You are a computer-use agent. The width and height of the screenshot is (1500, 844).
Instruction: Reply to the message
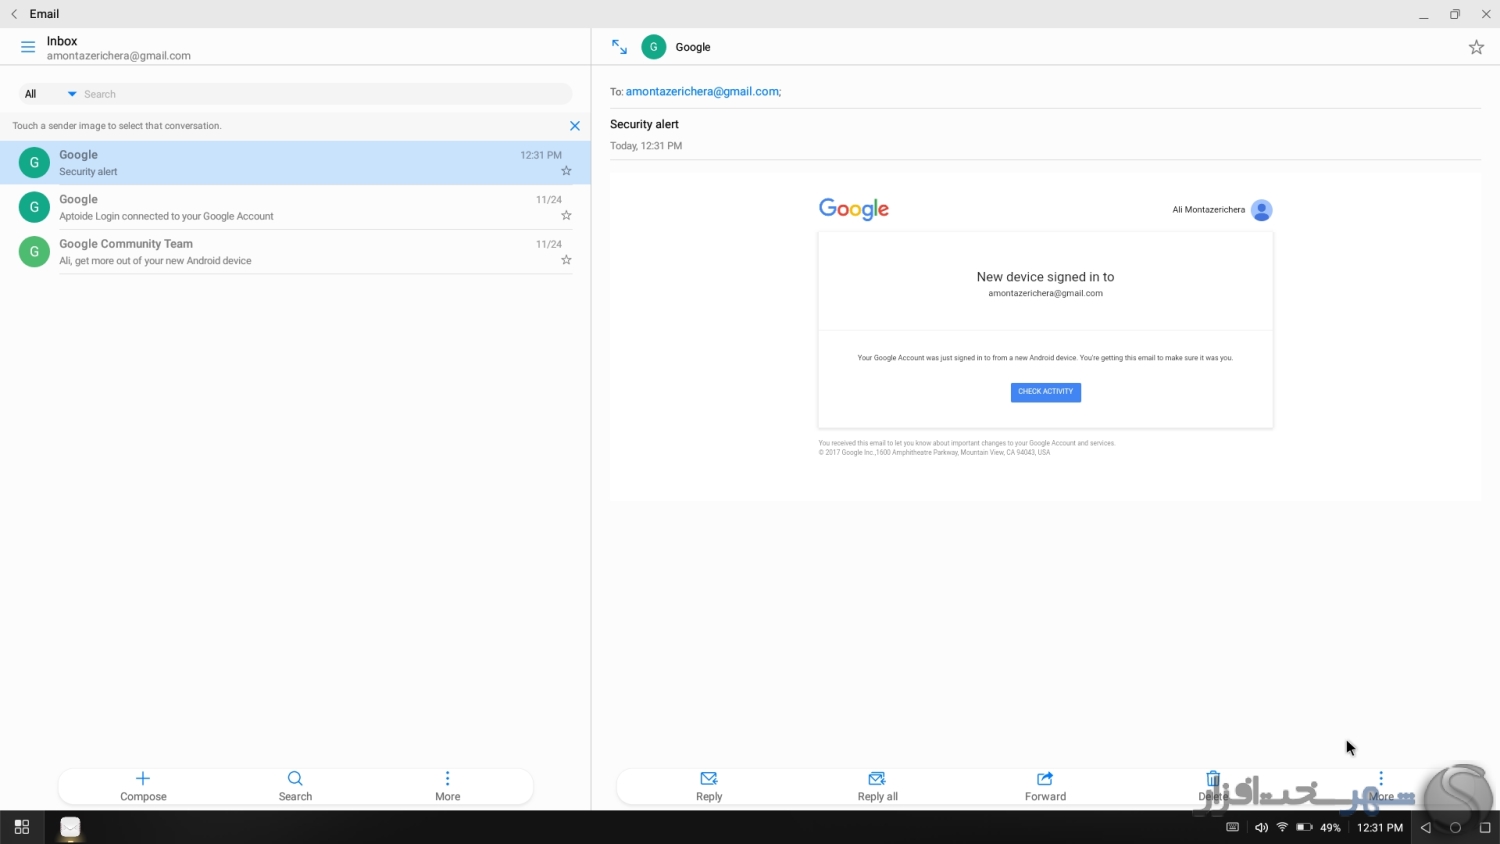[709, 786]
